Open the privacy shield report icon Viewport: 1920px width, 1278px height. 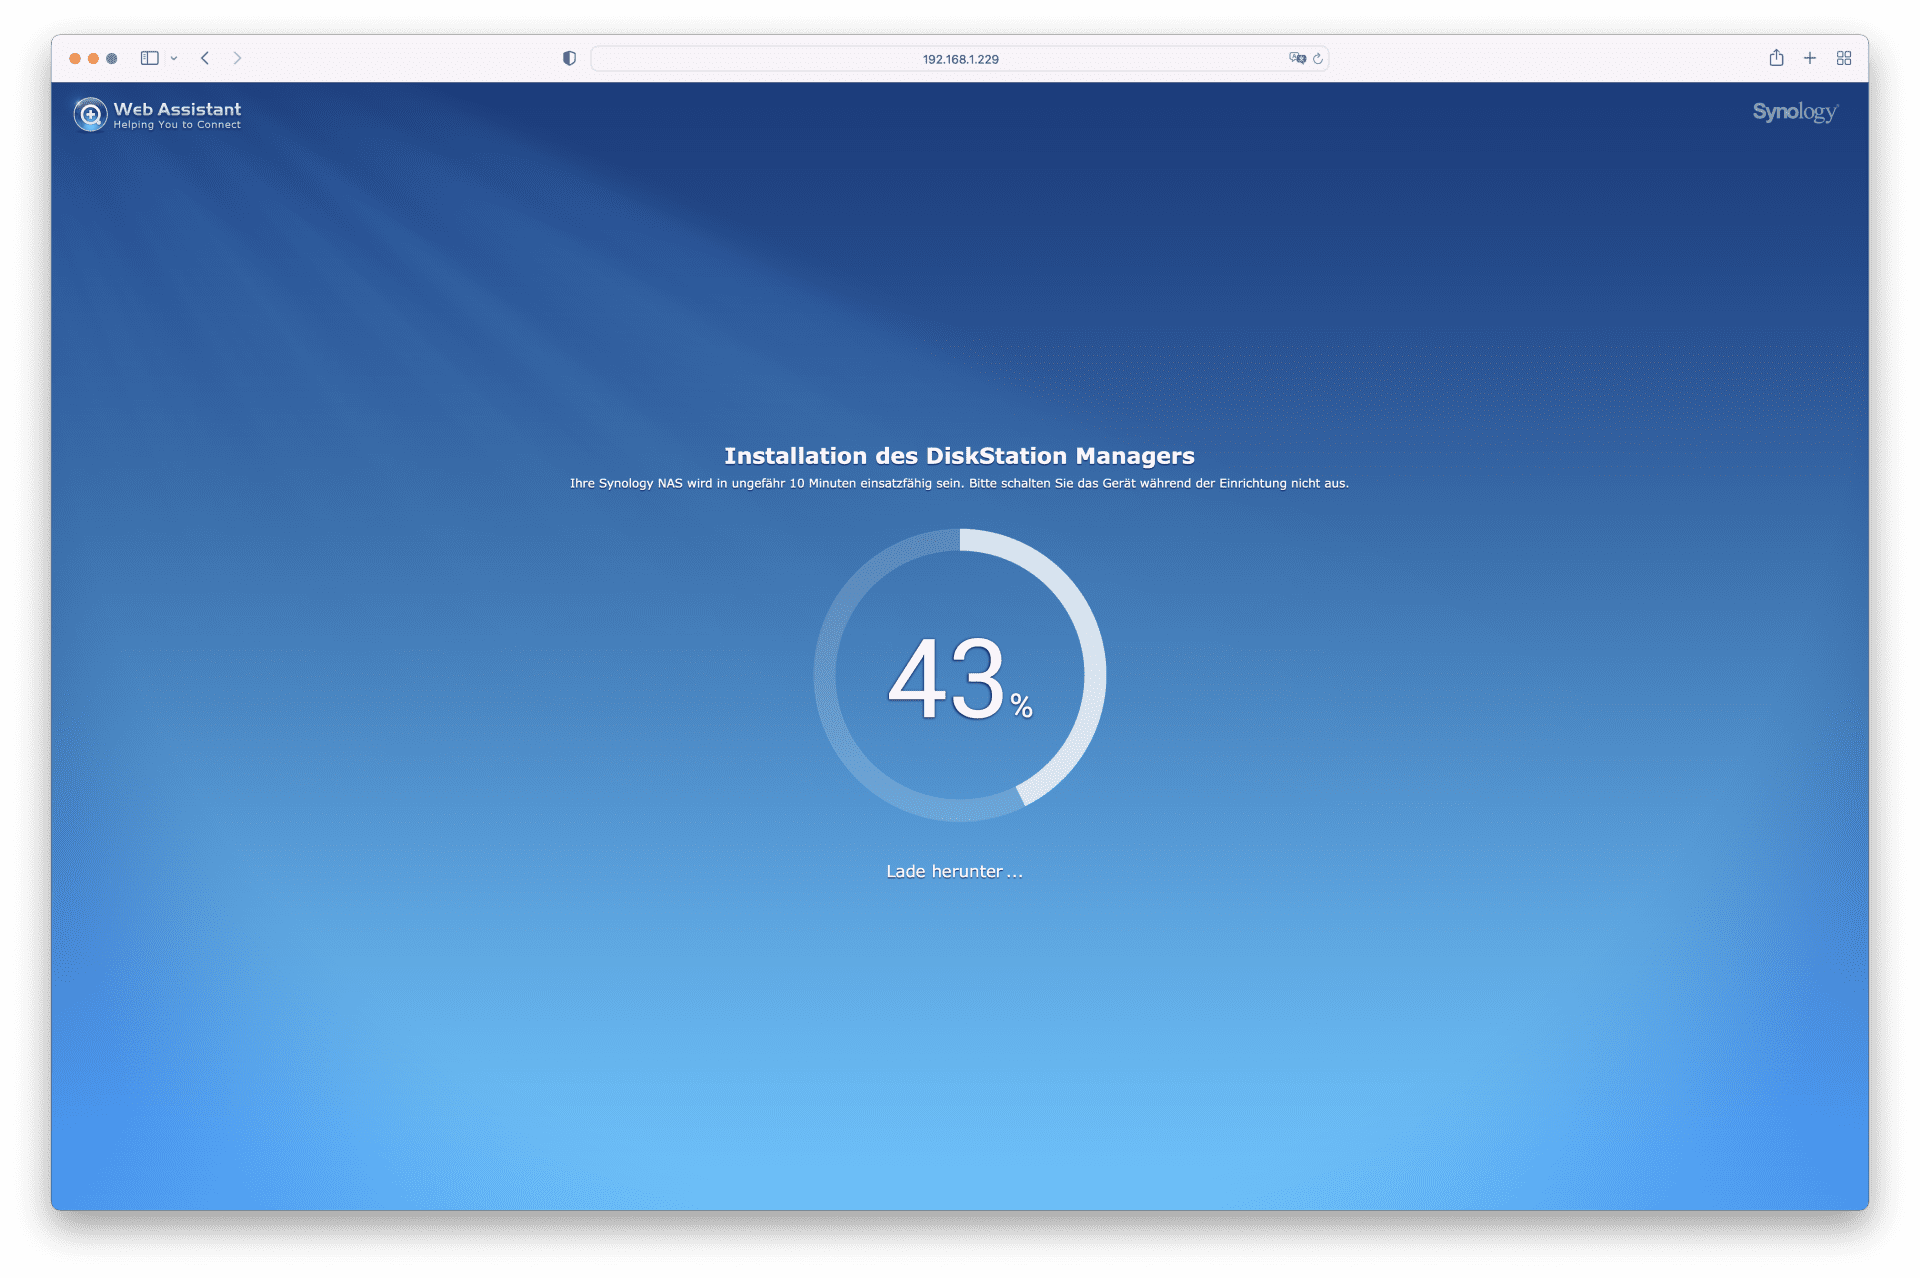click(569, 58)
